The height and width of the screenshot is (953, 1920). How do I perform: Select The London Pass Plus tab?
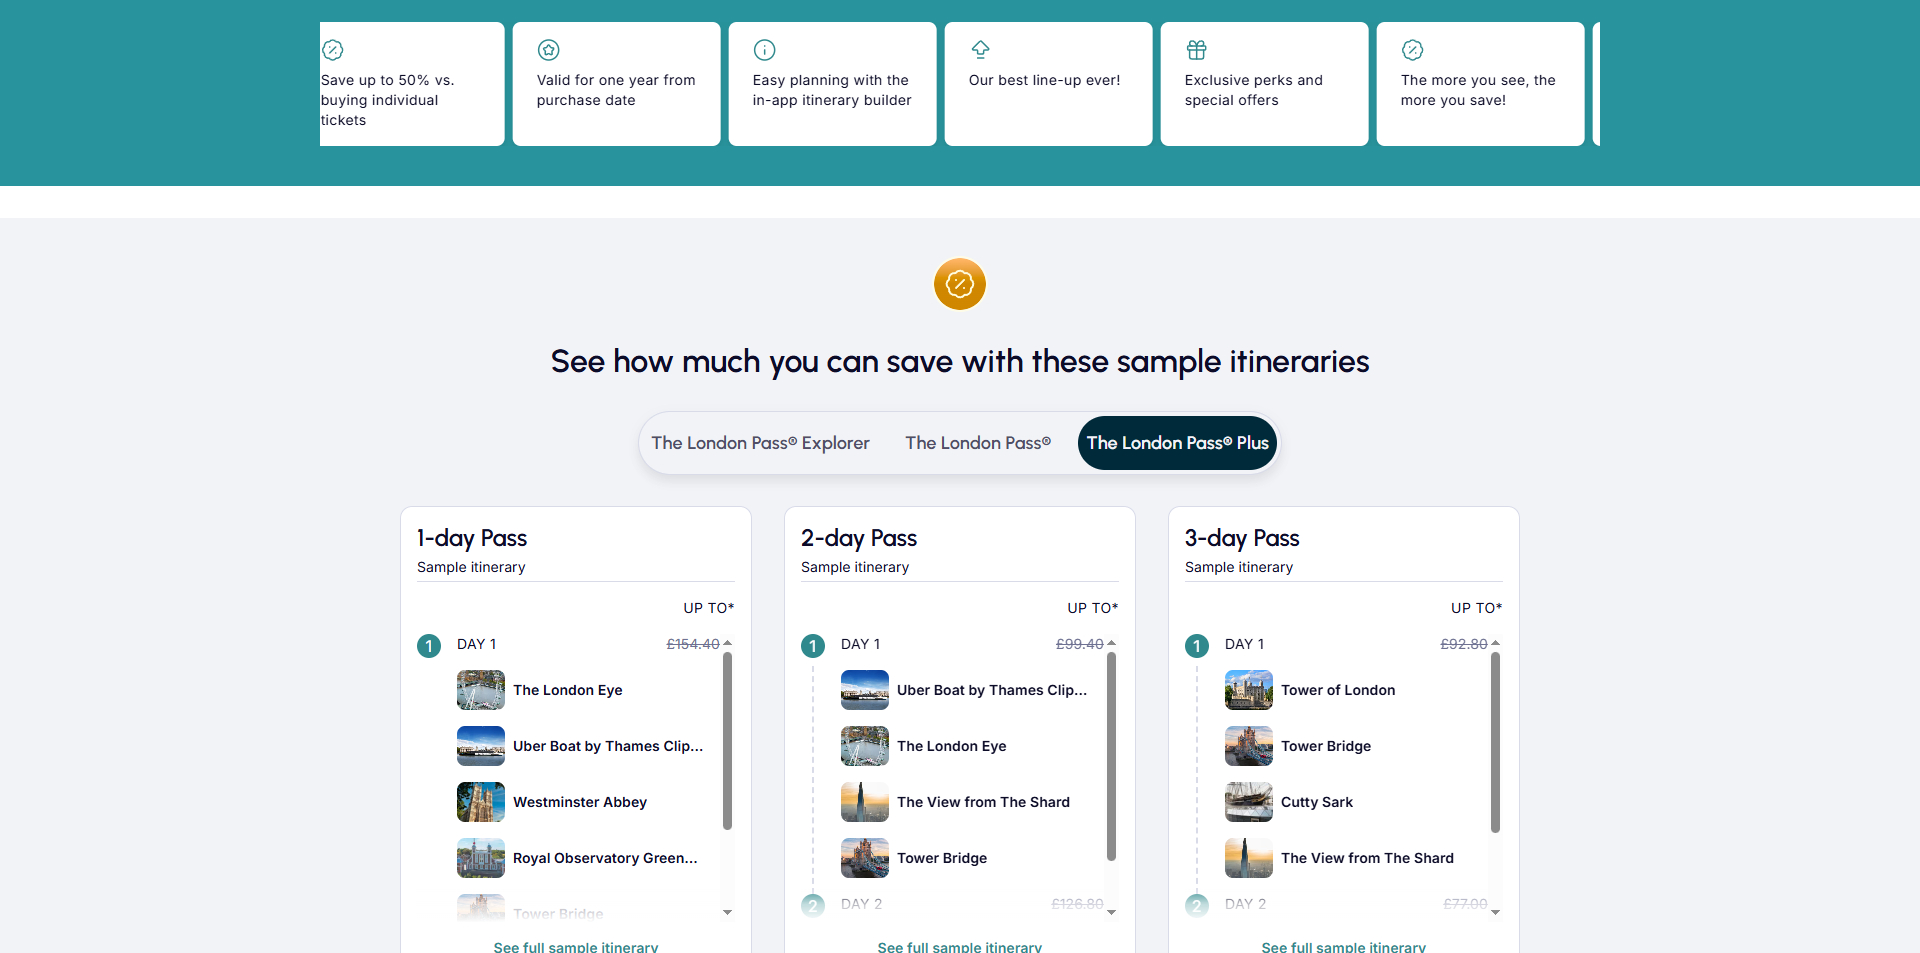tap(1177, 443)
